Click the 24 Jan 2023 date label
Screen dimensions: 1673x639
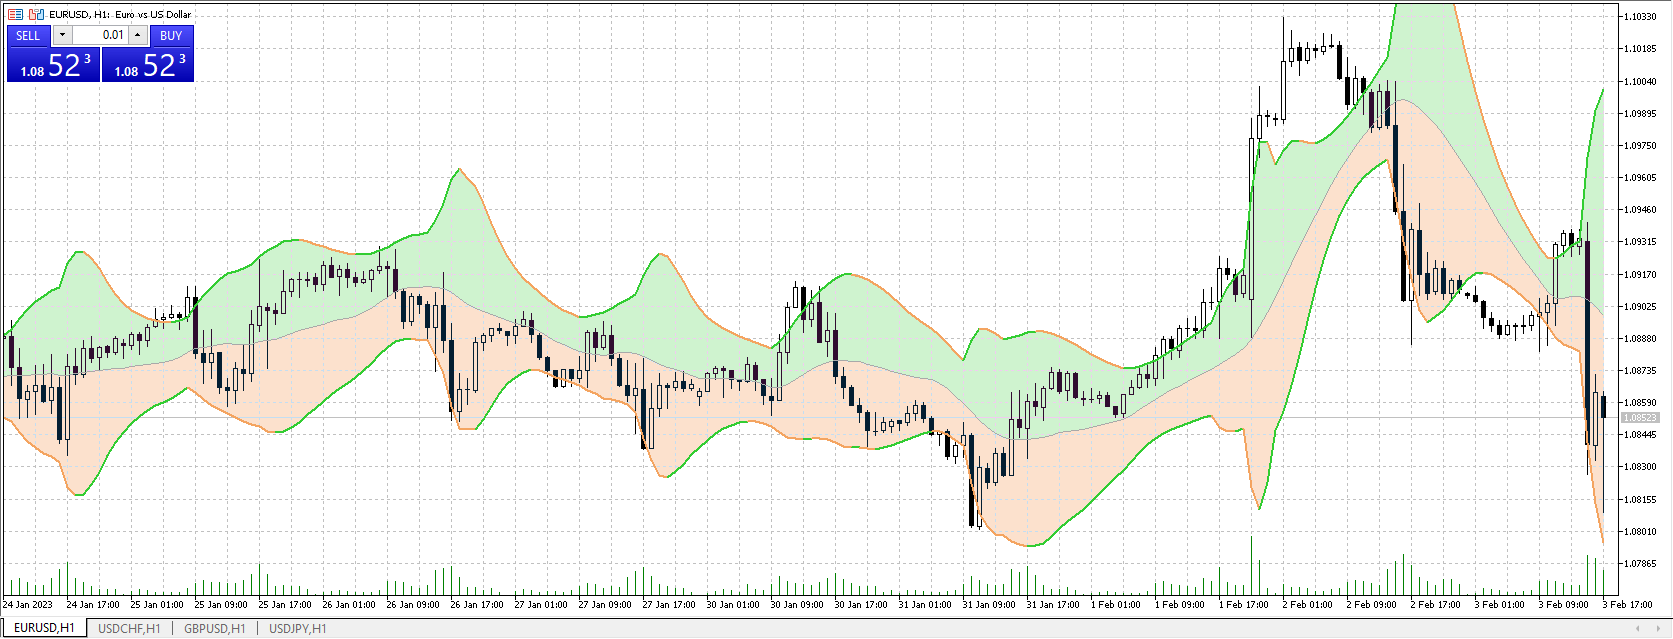click(x=28, y=605)
